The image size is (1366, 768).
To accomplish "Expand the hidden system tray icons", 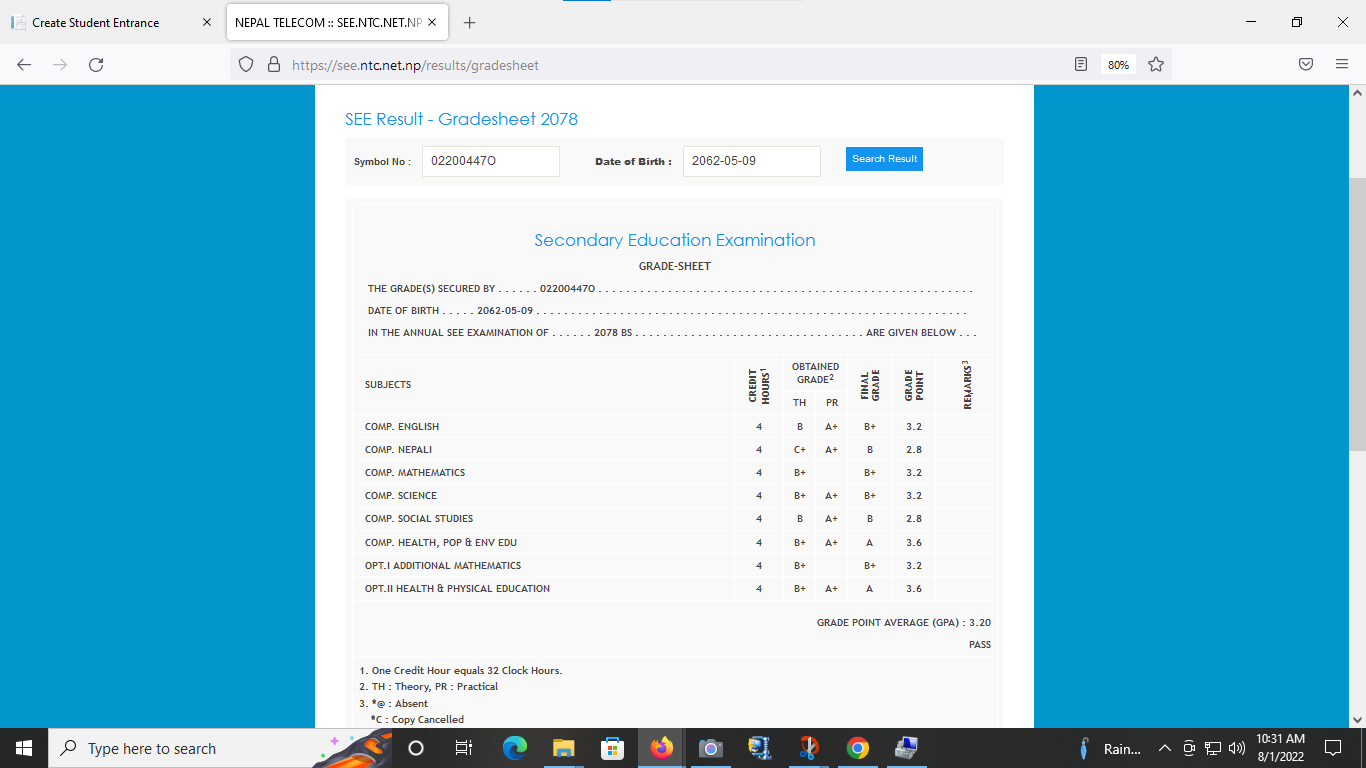I will tap(1164, 748).
